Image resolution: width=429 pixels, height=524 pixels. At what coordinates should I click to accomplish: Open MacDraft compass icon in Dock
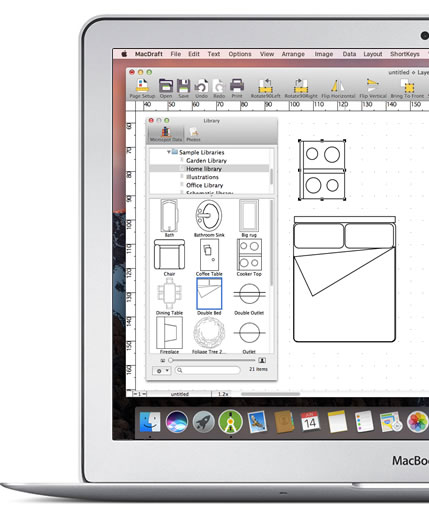230,421
